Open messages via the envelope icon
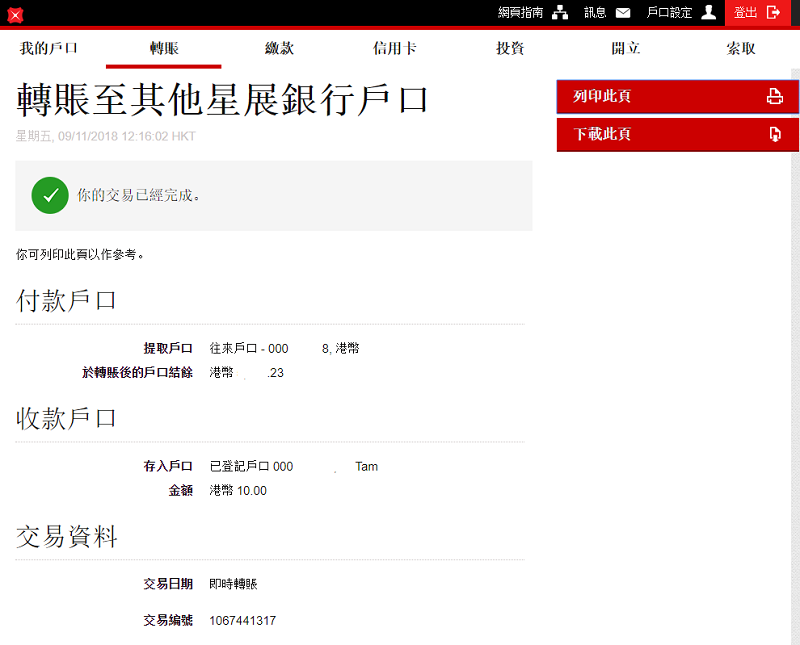Viewport: 800px width, 645px height. coord(623,13)
